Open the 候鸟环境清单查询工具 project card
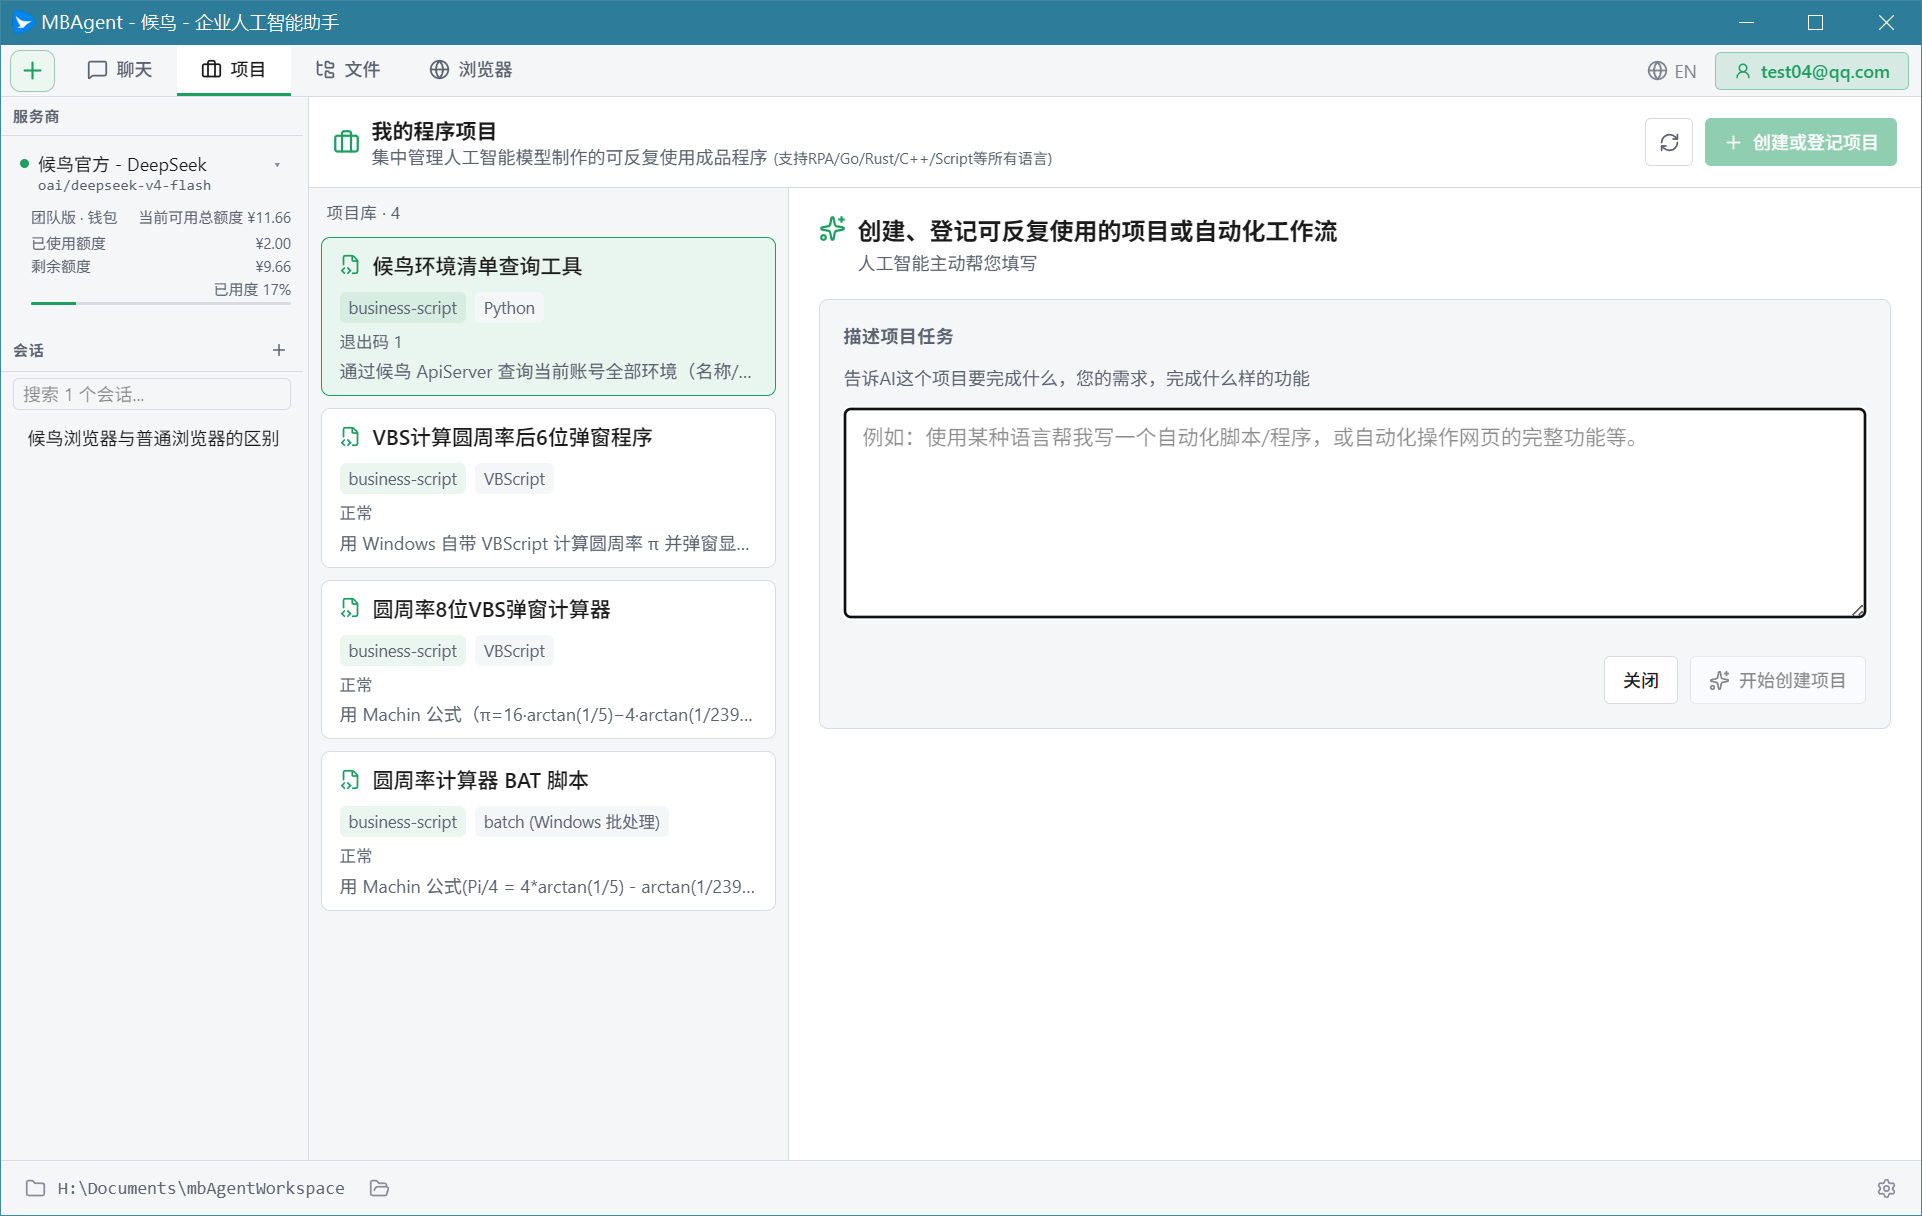The width and height of the screenshot is (1922, 1216). click(548, 316)
